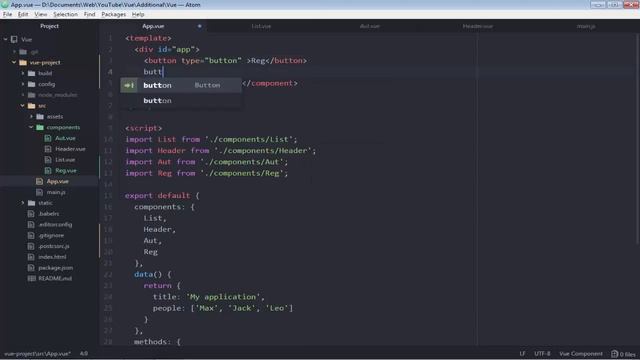Switch to the Aut.vue editor tab
The height and width of the screenshot is (360, 640).
pos(369,26)
